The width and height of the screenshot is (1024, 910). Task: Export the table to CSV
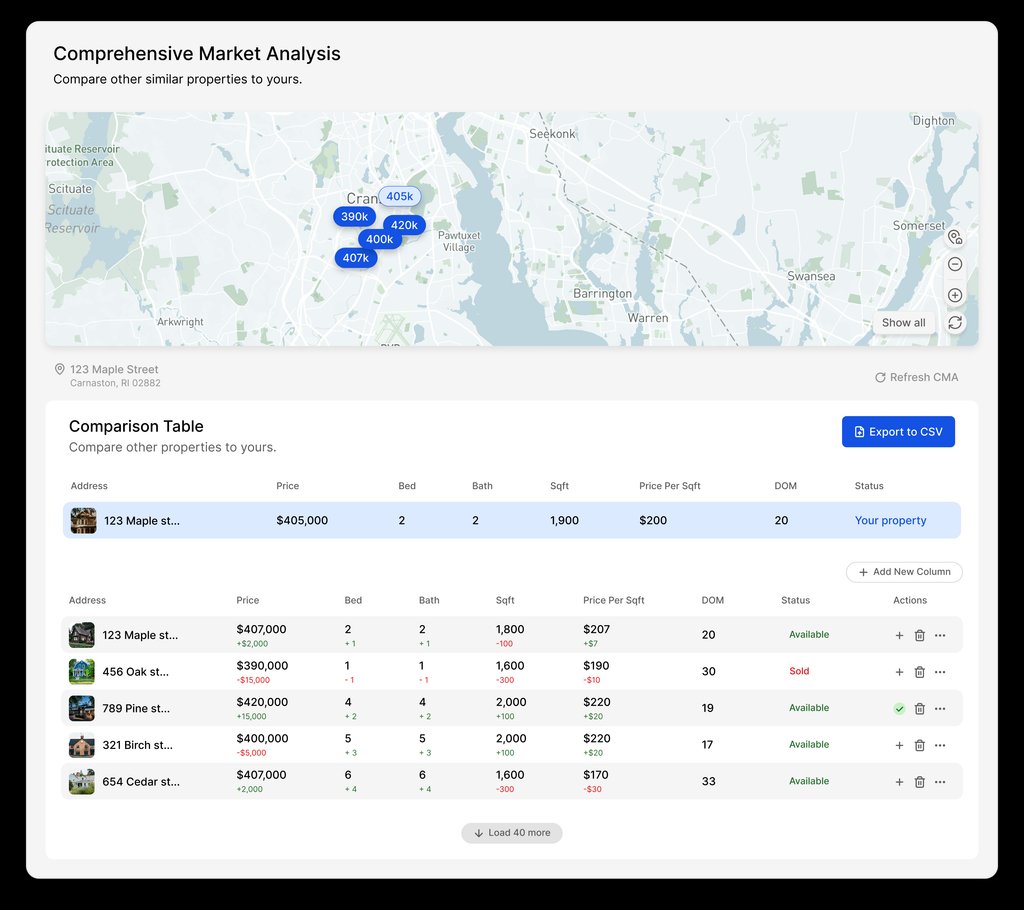(898, 432)
